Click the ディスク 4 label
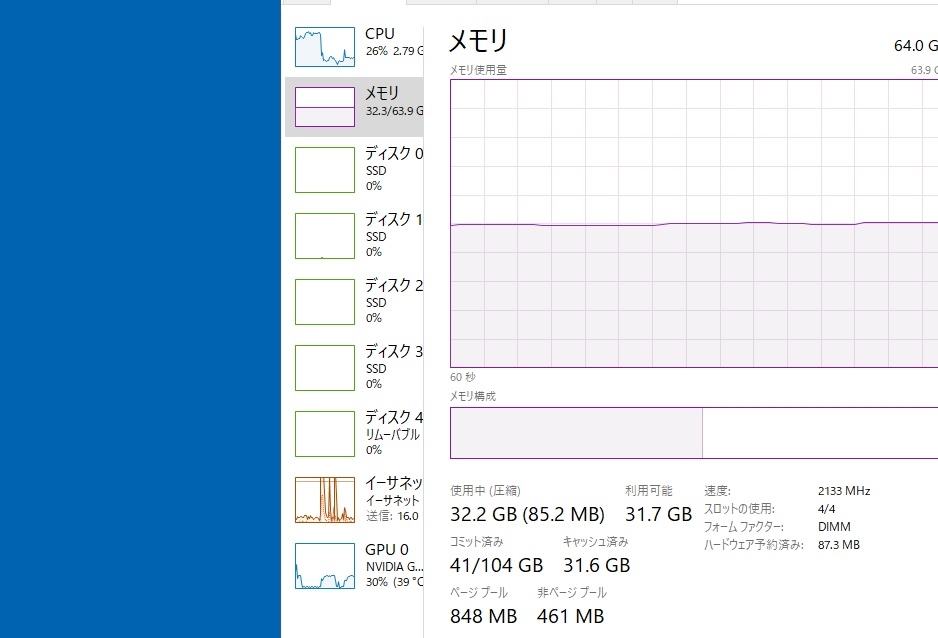 click(x=394, y=417)
